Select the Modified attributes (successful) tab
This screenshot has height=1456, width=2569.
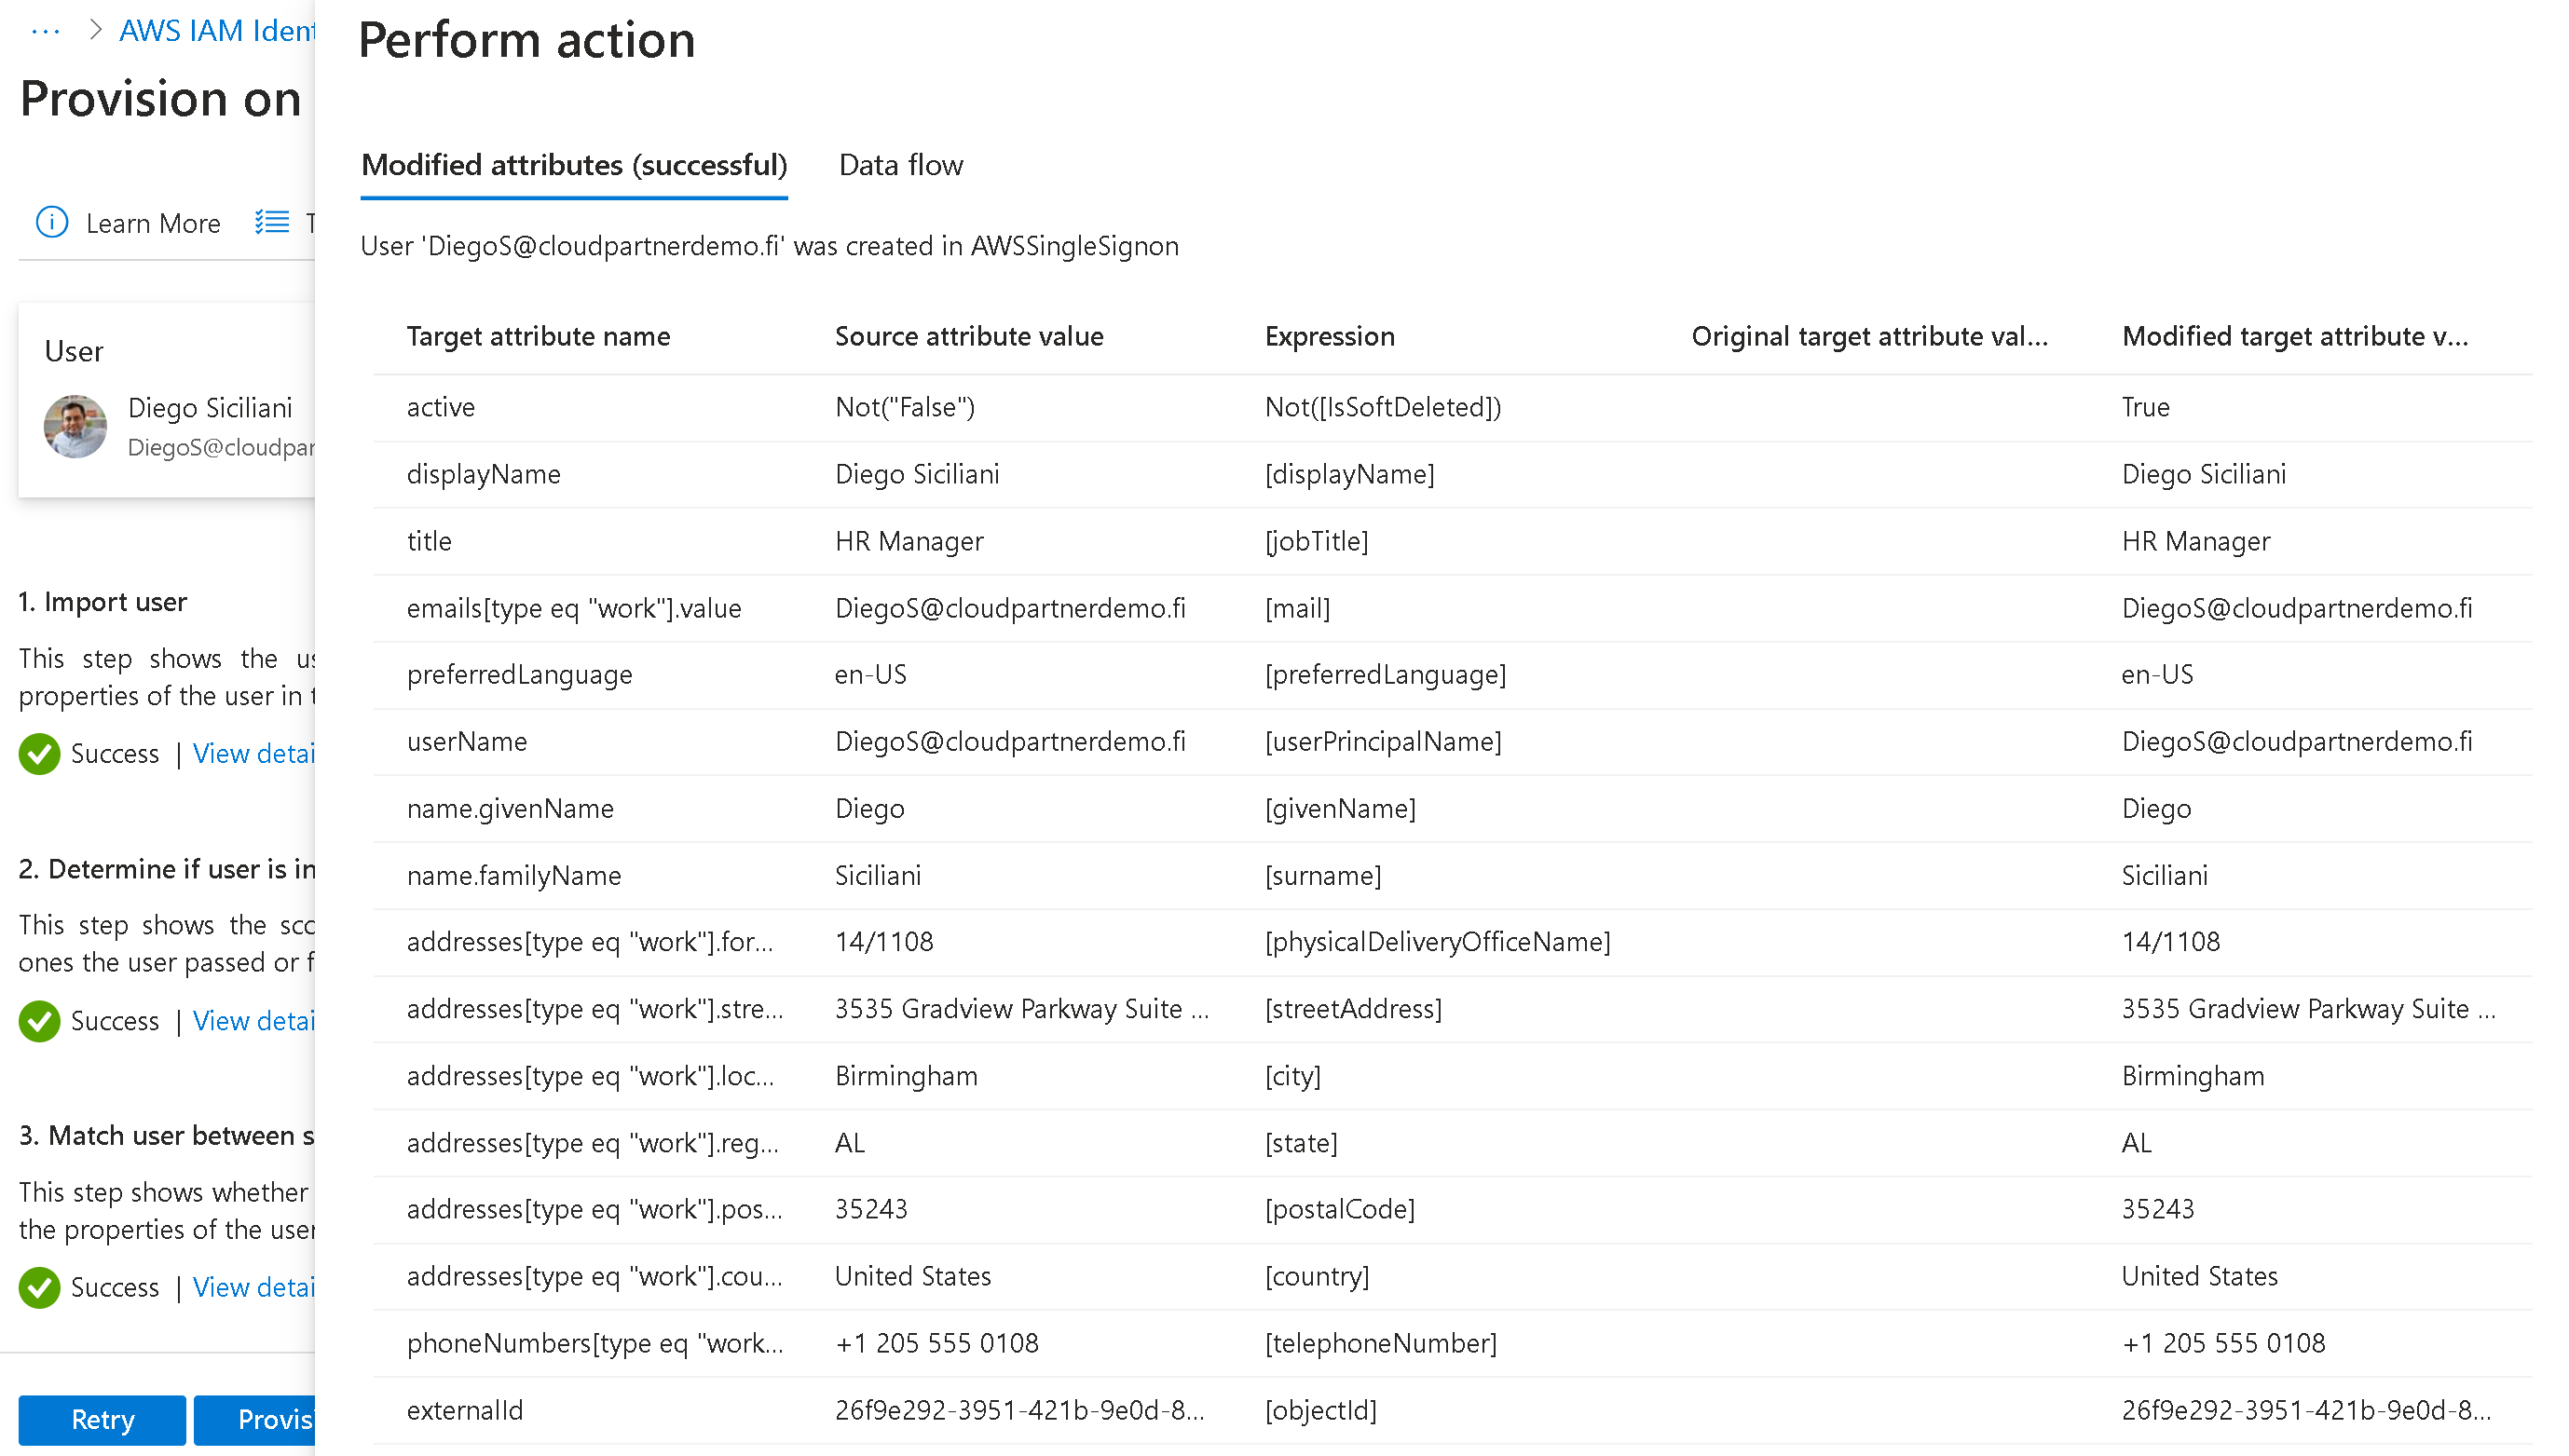574,165
